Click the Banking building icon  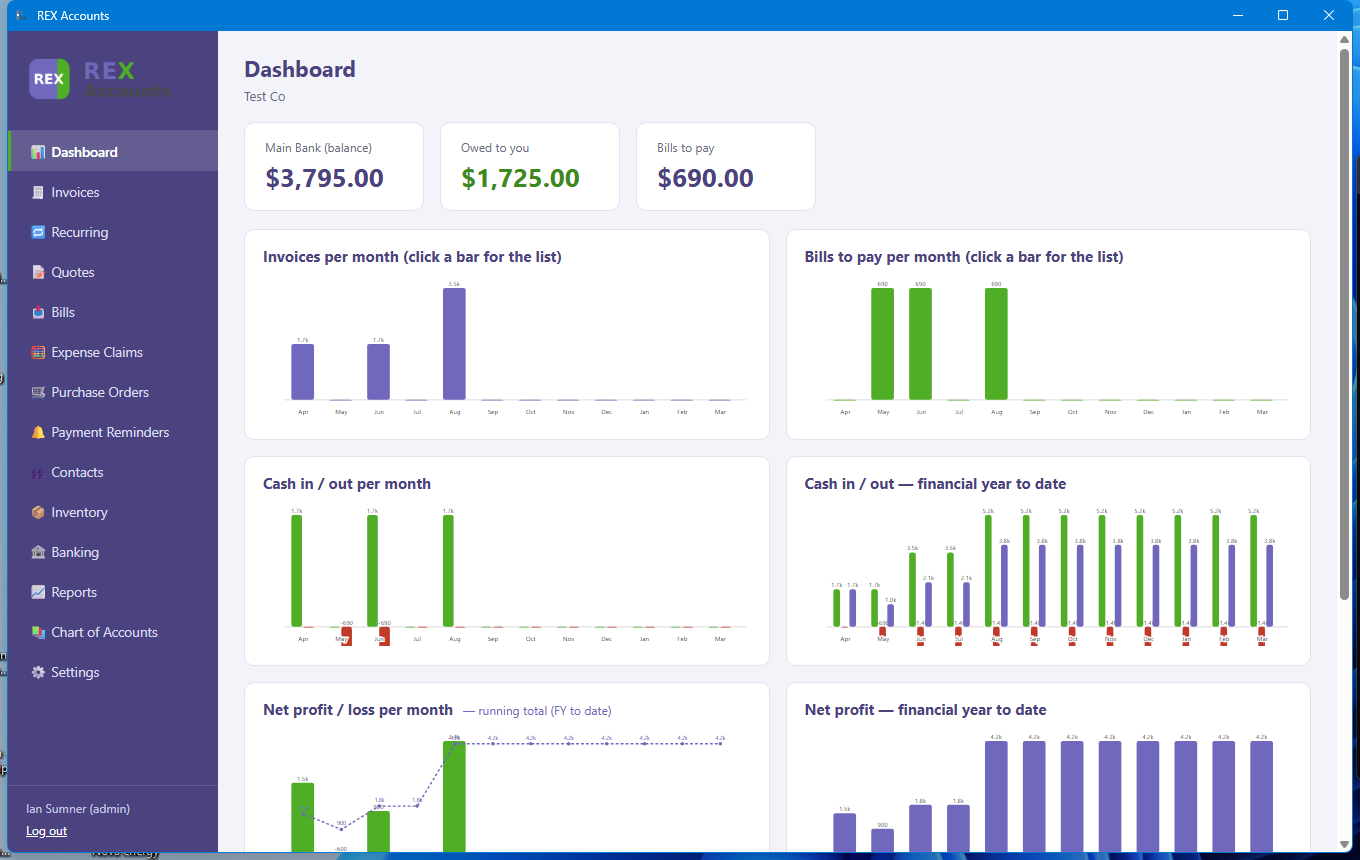click(x=38, y=552)
